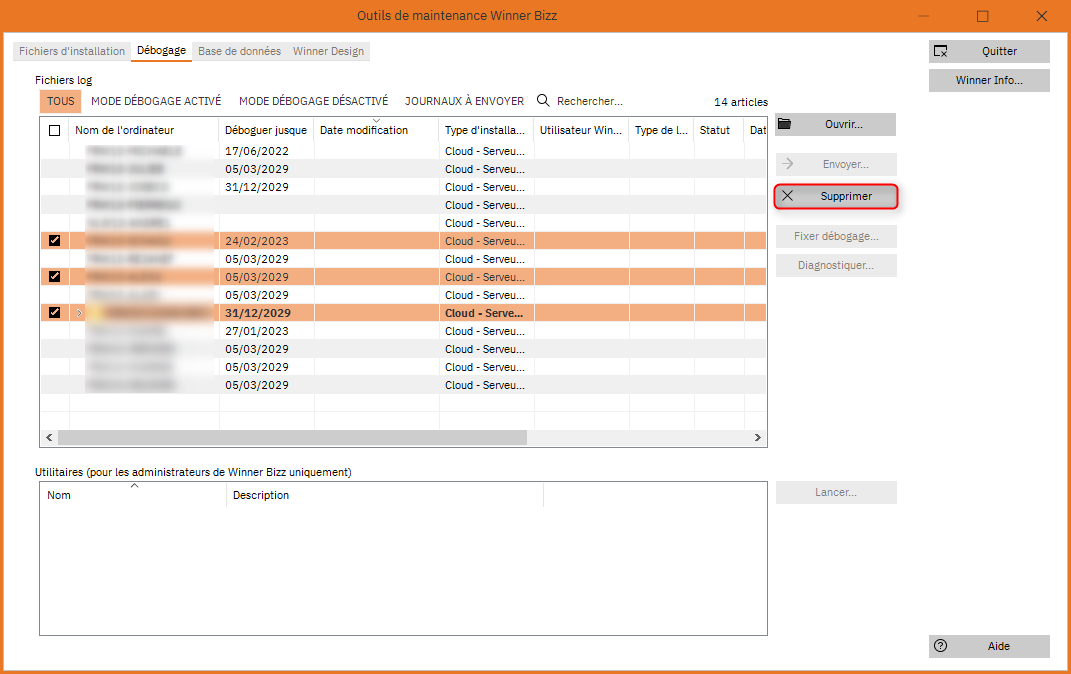Filter by MODE DÉBOGAGE ACTIVÉ

[156, 101]
